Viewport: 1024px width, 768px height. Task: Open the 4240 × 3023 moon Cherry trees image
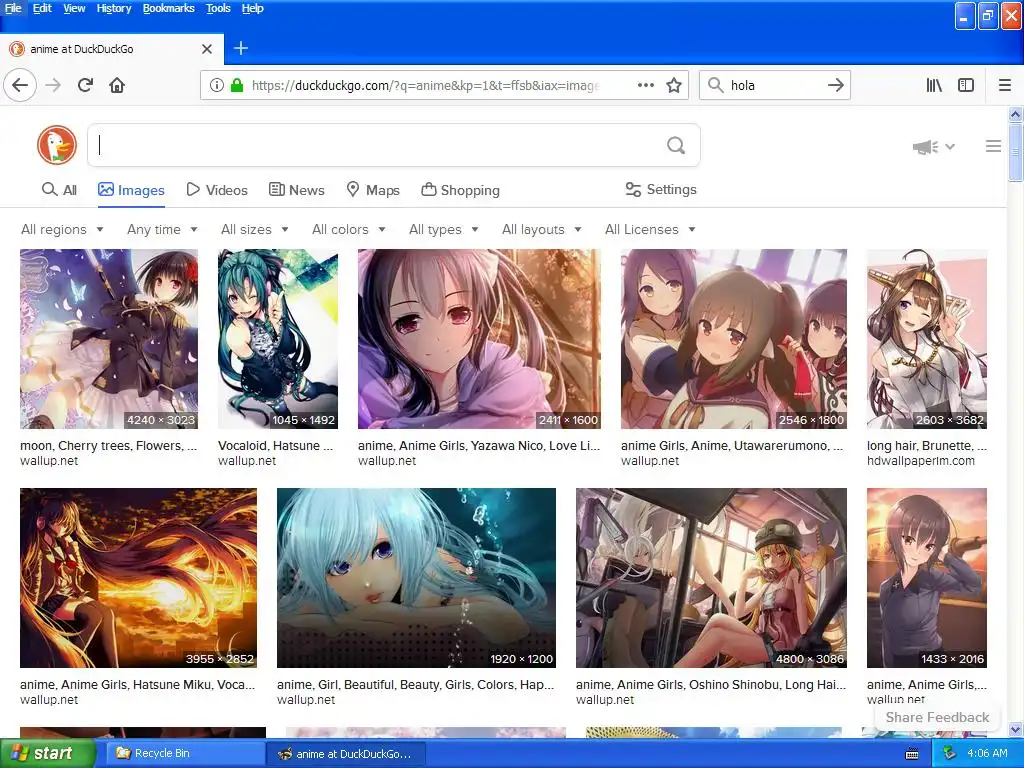click(x=109, y=338)
